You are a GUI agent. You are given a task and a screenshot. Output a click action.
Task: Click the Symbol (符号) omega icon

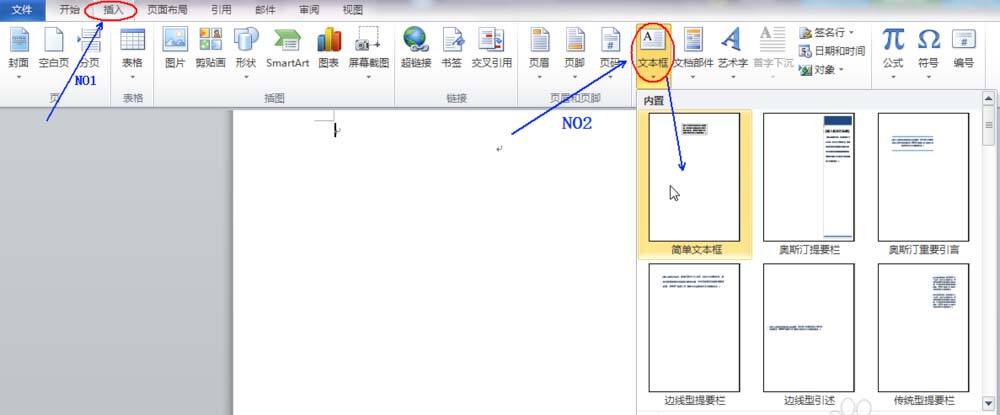[929, 40]
